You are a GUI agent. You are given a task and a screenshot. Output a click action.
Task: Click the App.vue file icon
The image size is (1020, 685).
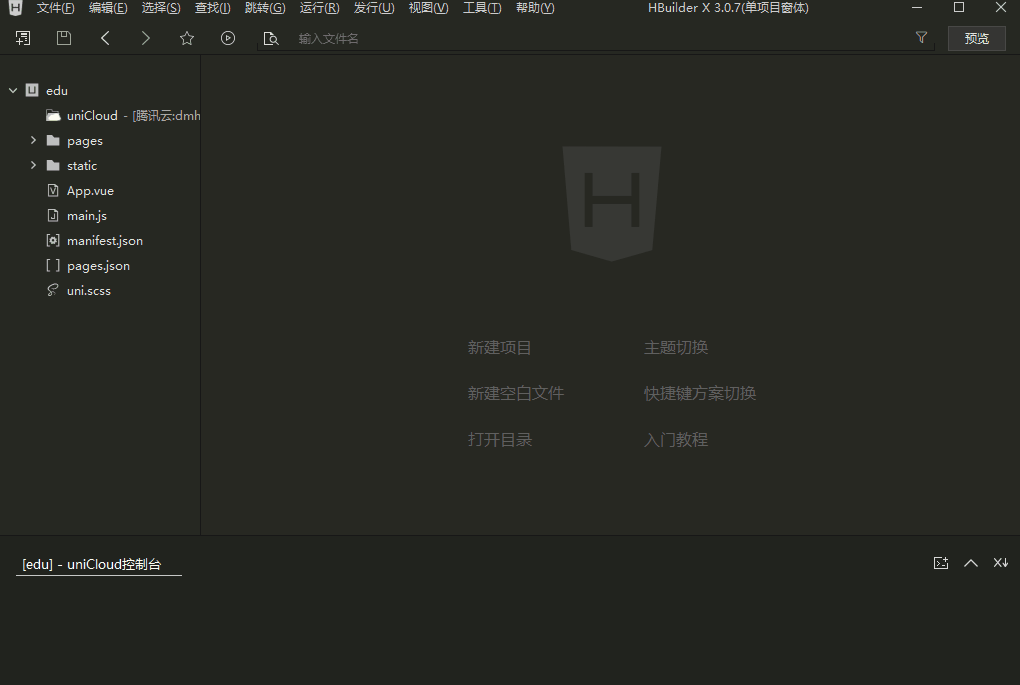[x=53, y=190]
